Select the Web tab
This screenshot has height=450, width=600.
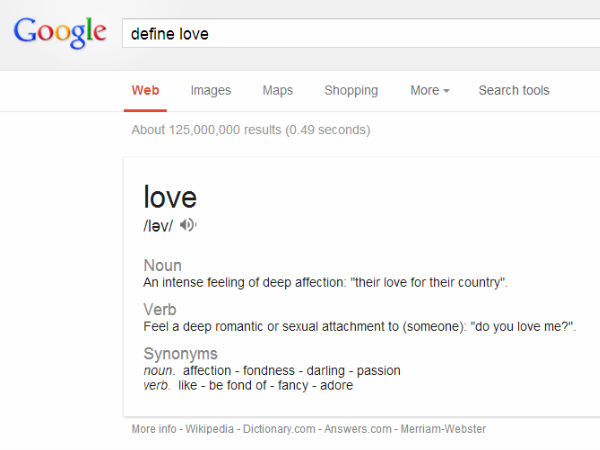[145, 90]
